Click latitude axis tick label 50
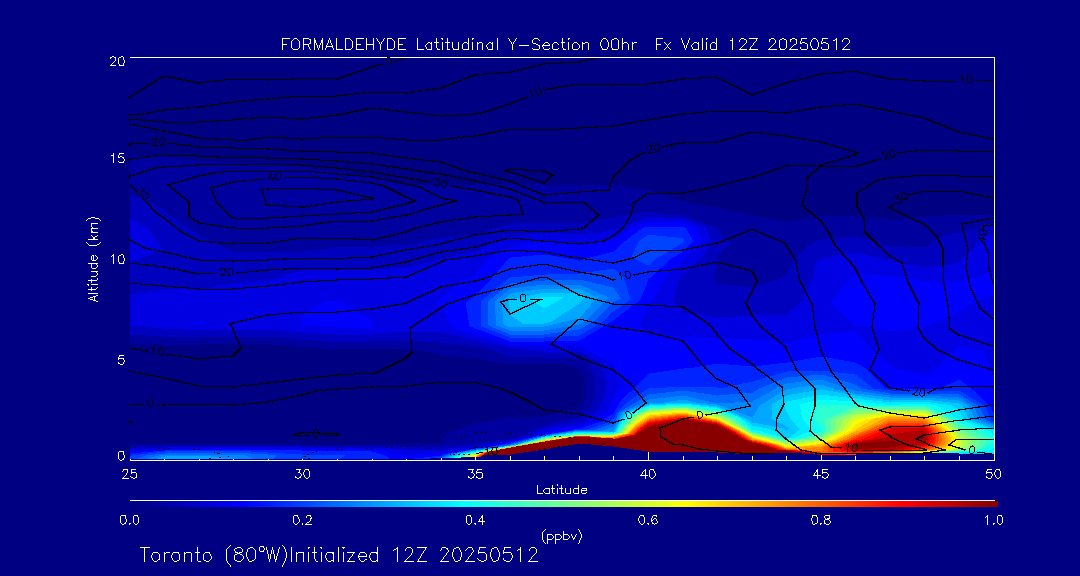 point(993,474)
